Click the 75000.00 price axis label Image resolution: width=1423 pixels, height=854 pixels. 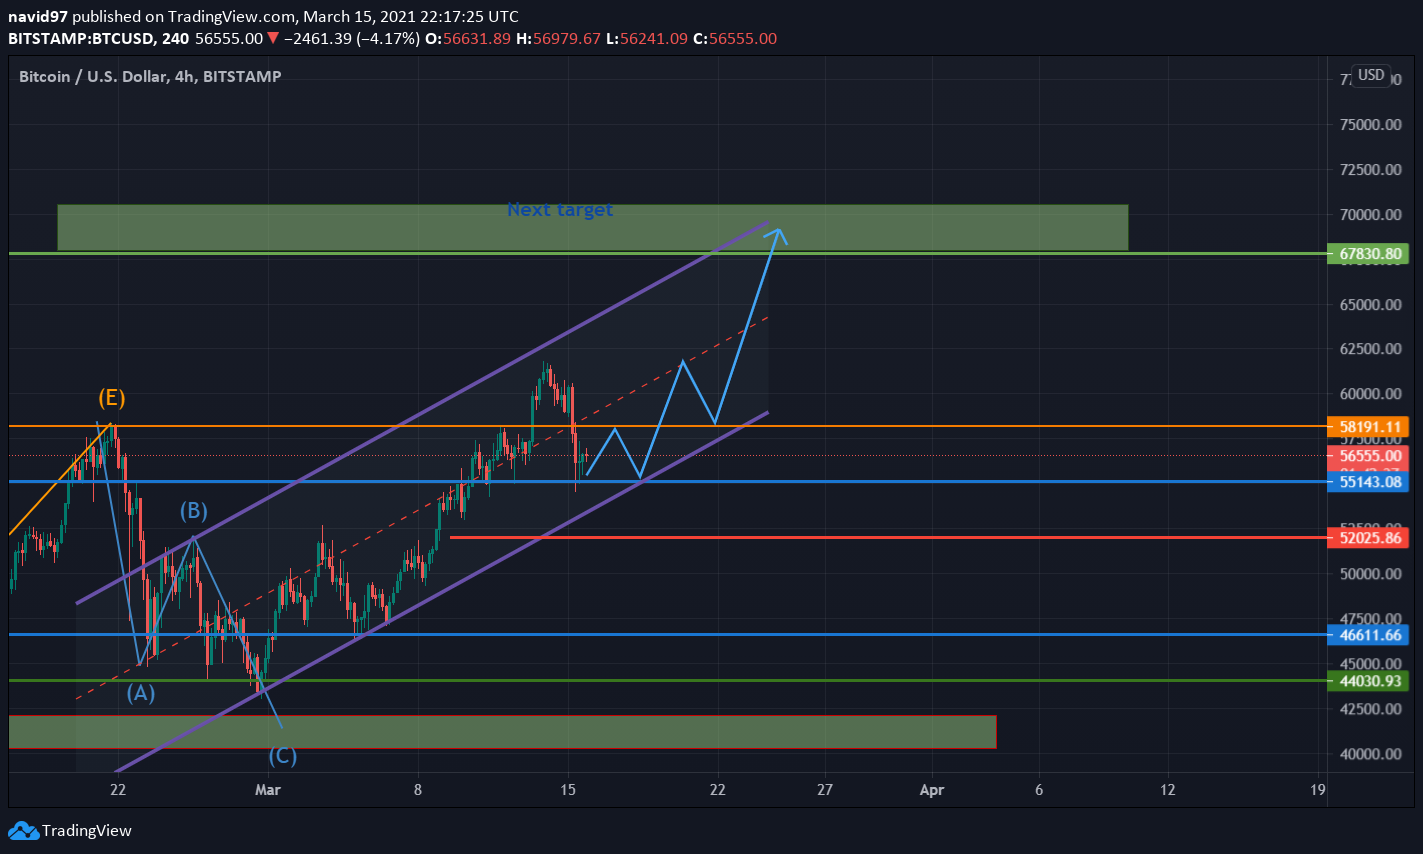[x=1371, y=125]
